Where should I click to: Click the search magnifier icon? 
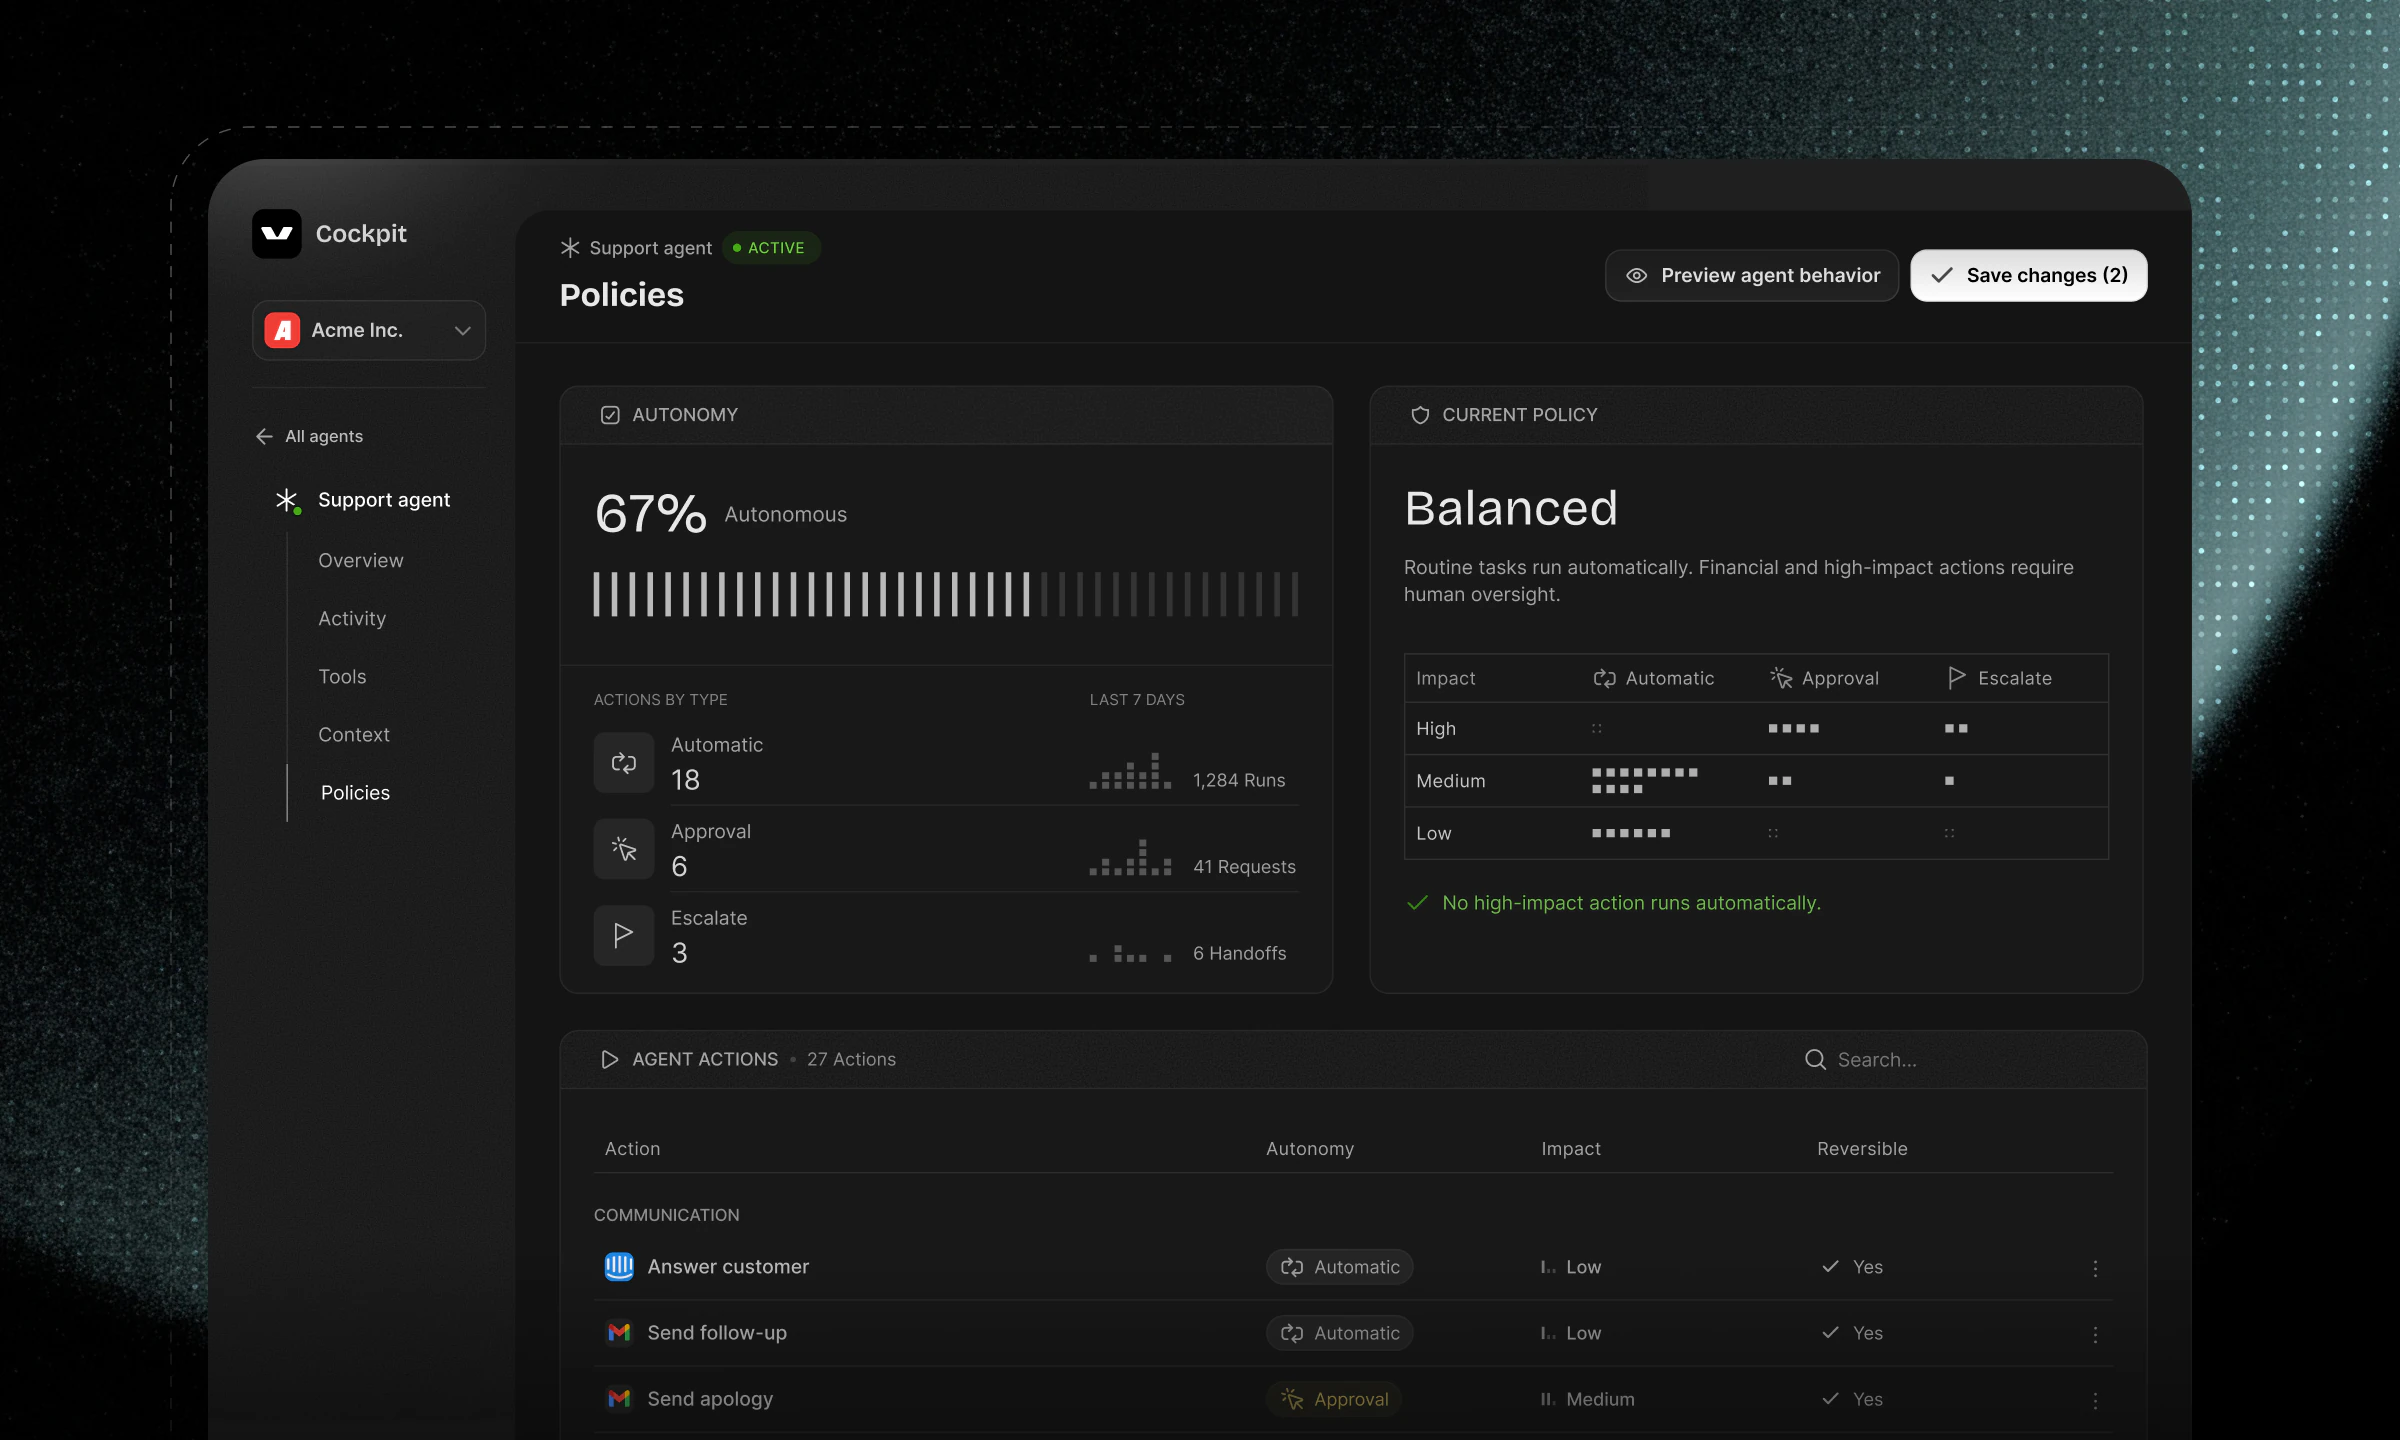(x=1816, y=1059)
